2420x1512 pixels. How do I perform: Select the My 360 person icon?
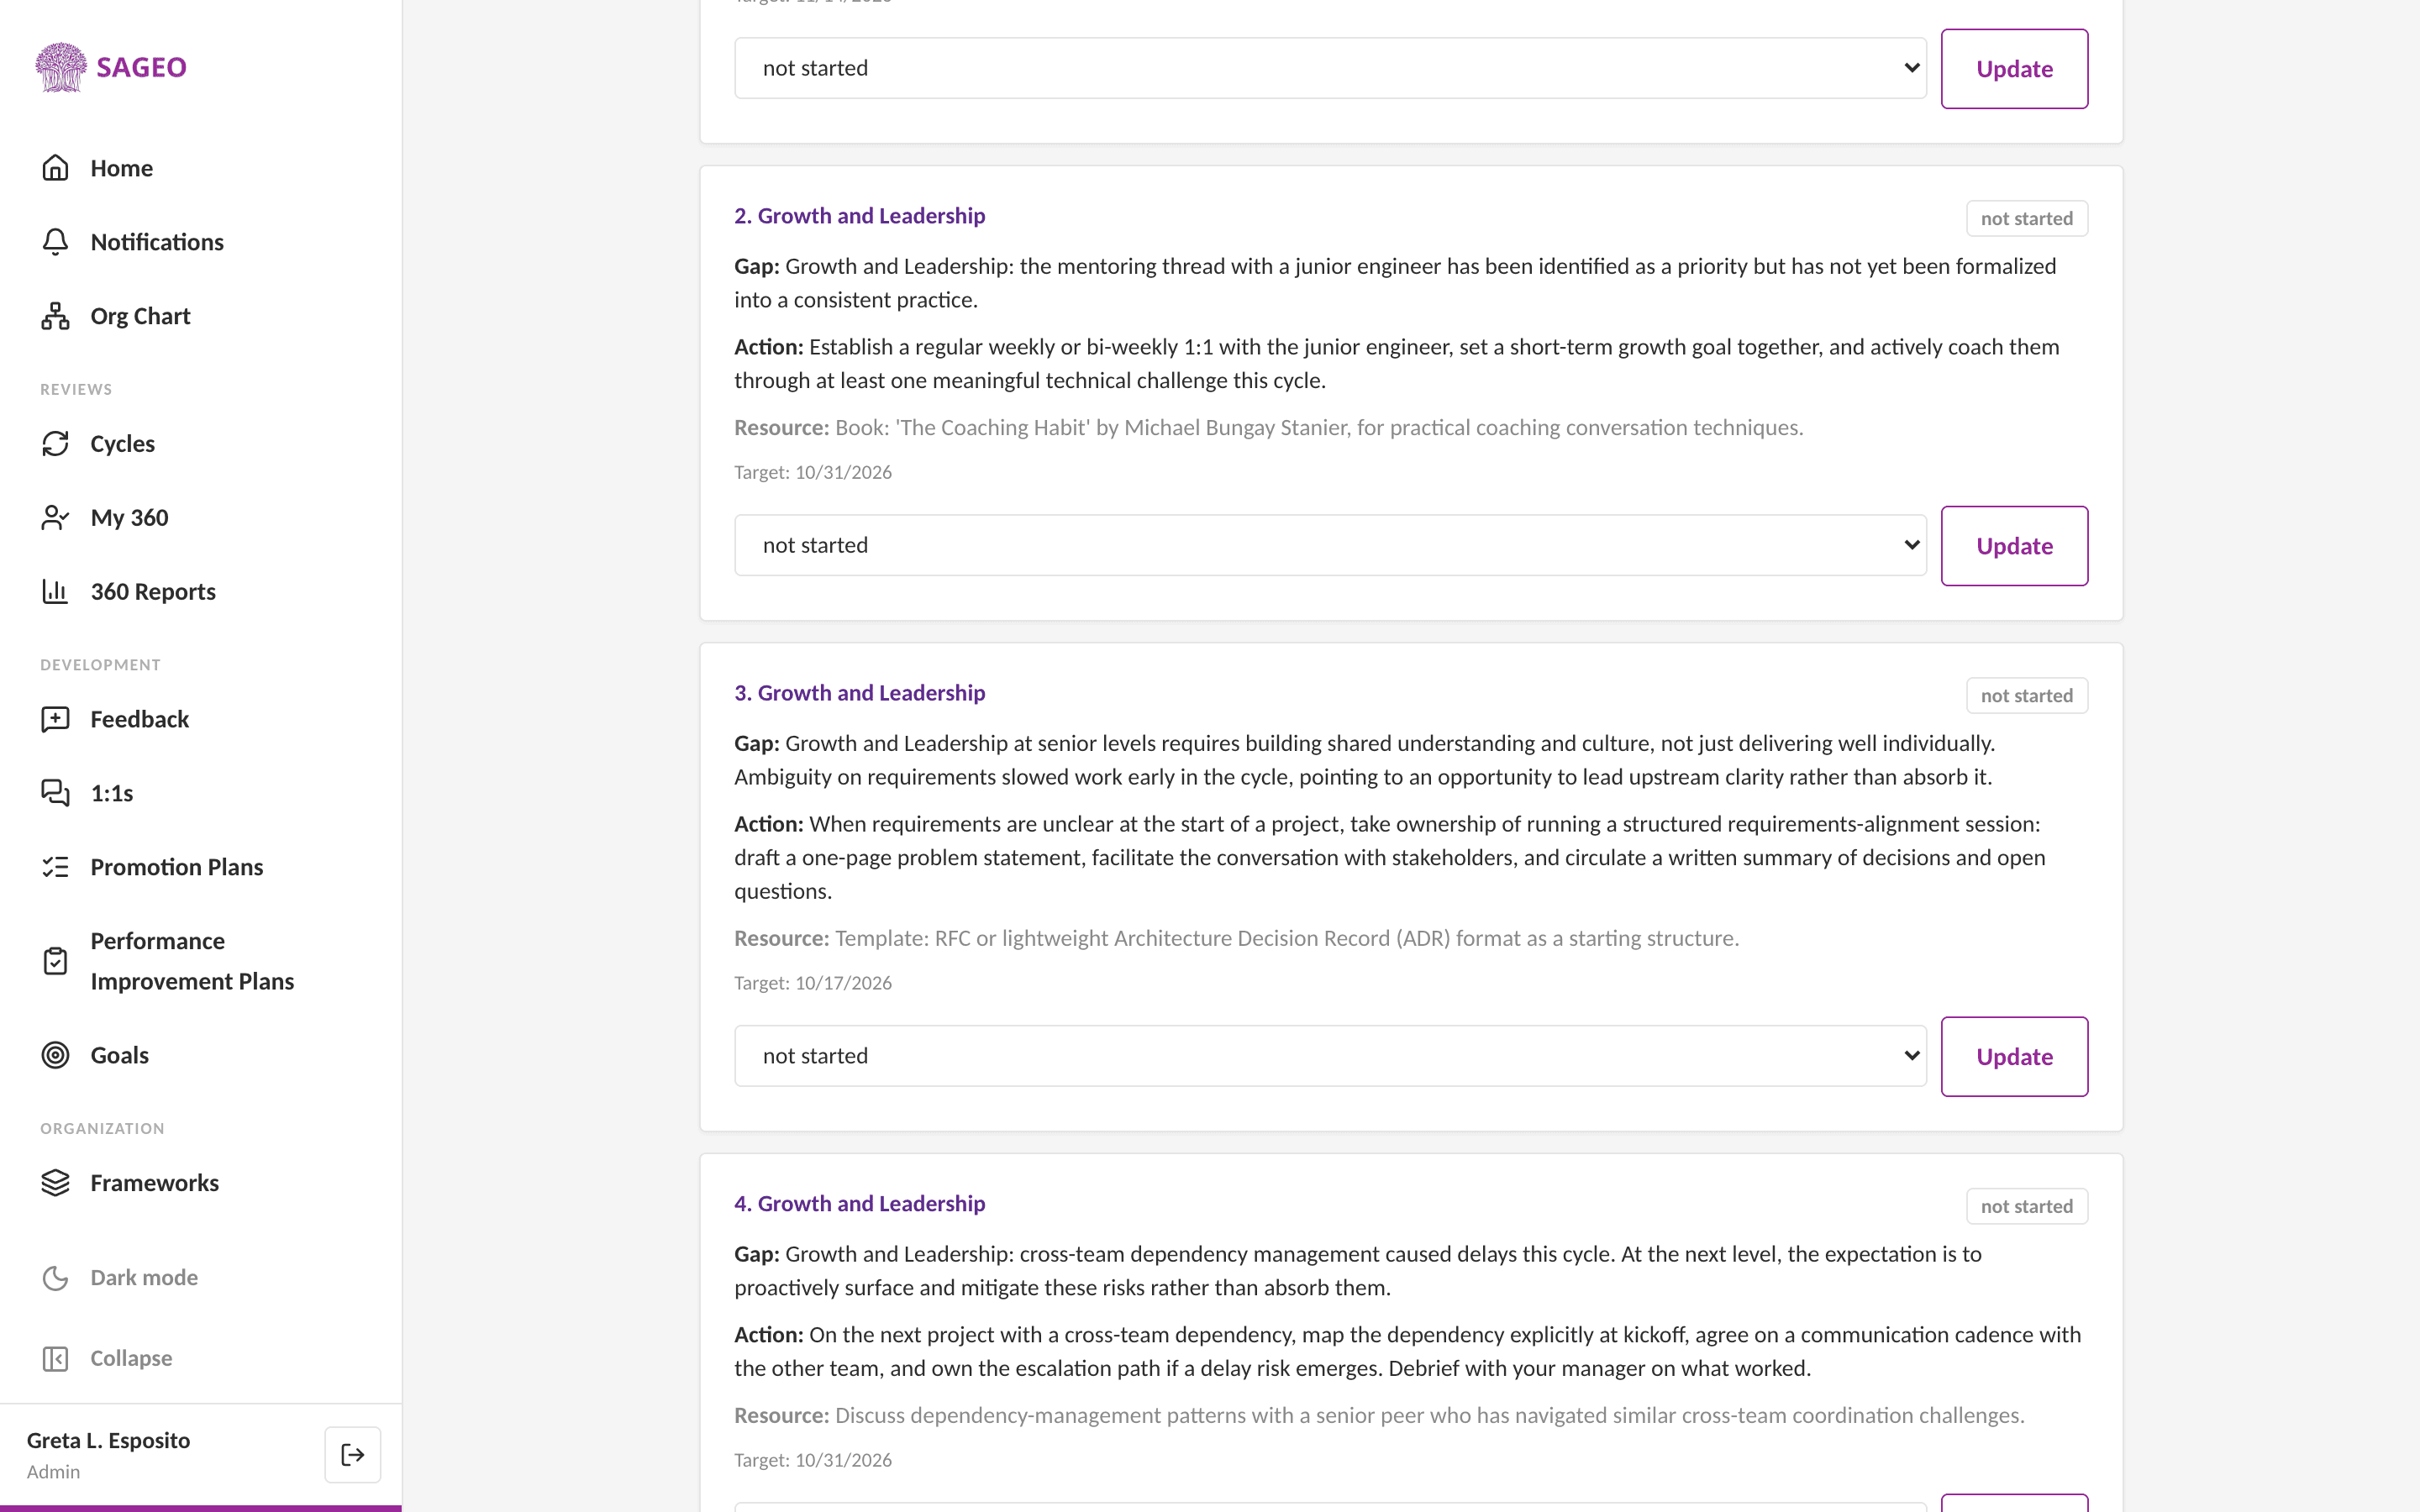(55, 518)
